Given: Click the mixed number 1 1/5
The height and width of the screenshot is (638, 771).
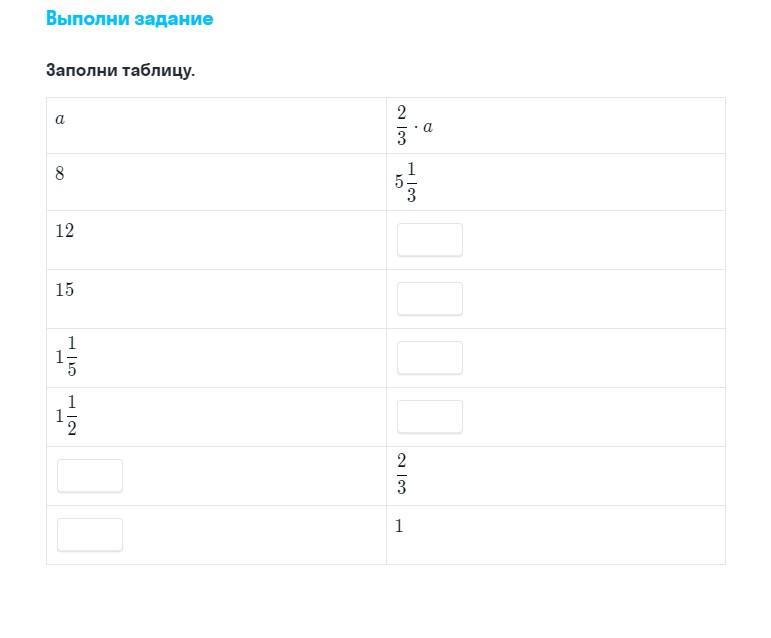Looking at the screenshot, I should point(66,356).
